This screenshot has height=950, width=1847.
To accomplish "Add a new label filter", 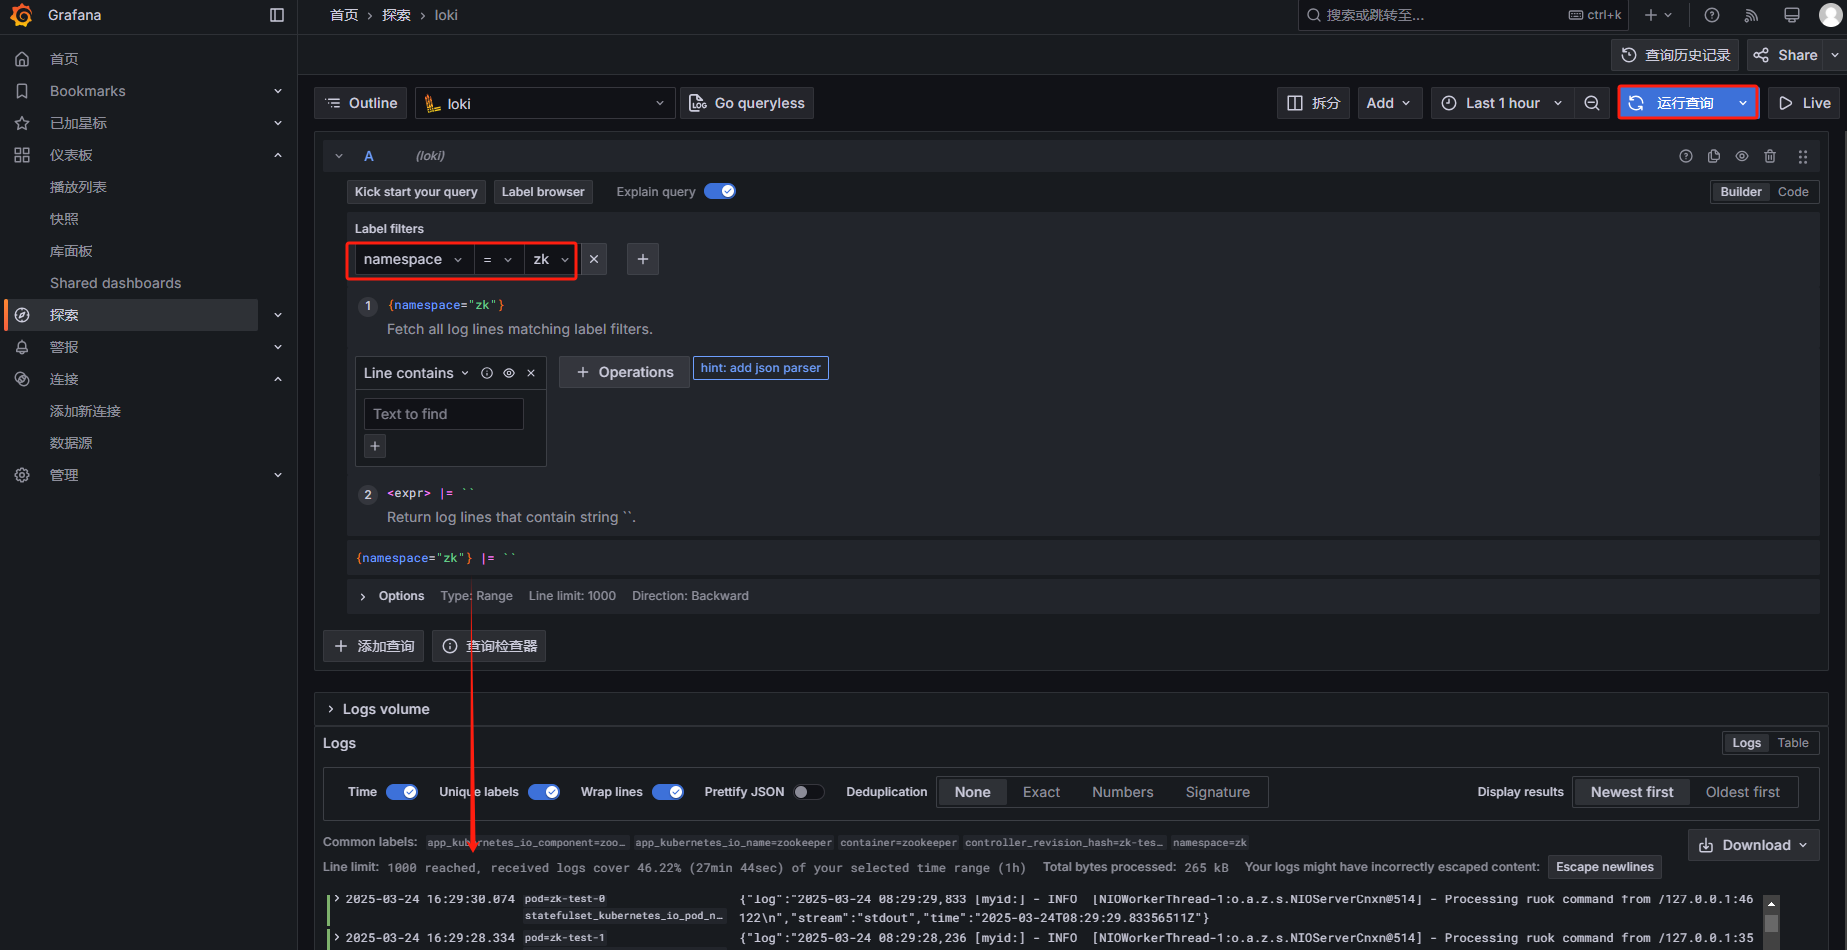I will click(x=643, y=259).
